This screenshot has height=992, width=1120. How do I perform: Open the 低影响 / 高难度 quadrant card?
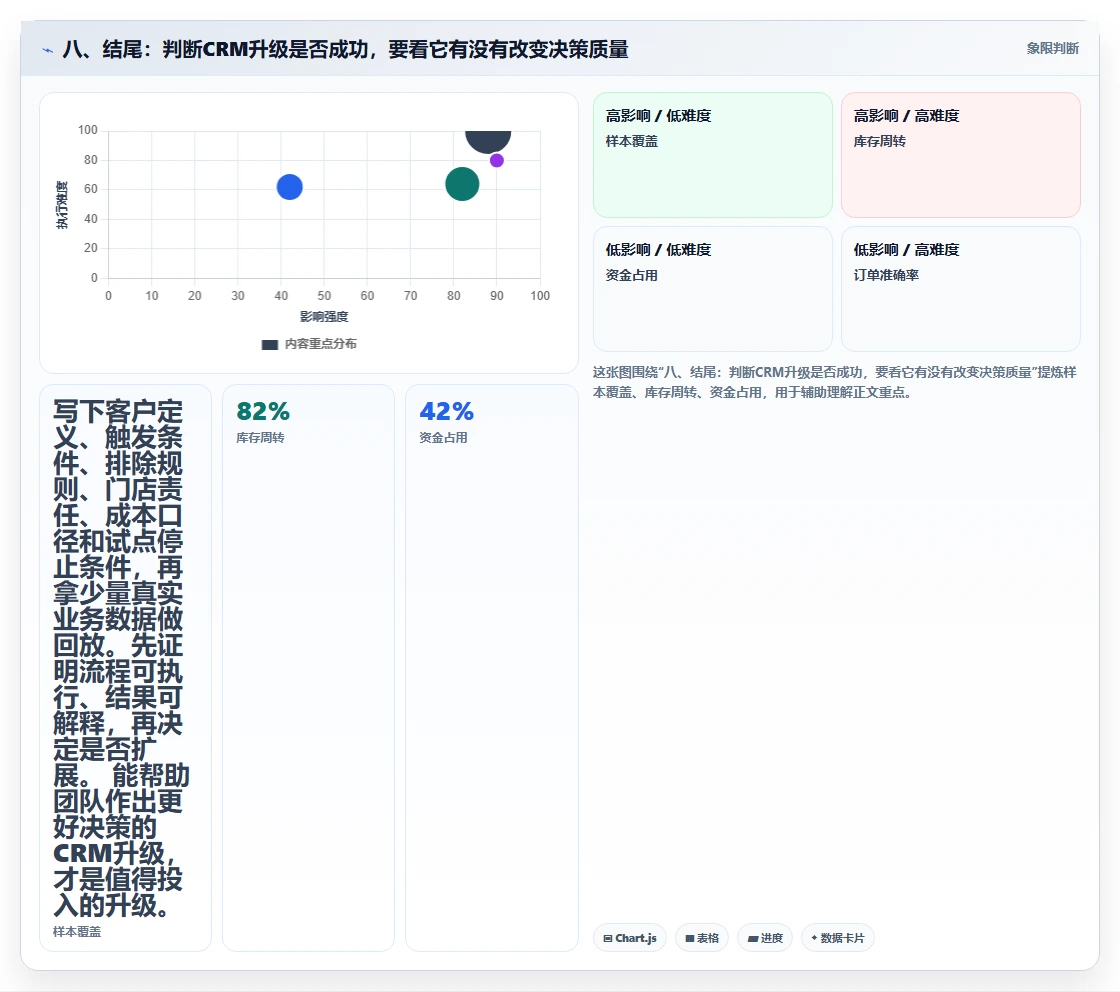(x=960, y=289)
